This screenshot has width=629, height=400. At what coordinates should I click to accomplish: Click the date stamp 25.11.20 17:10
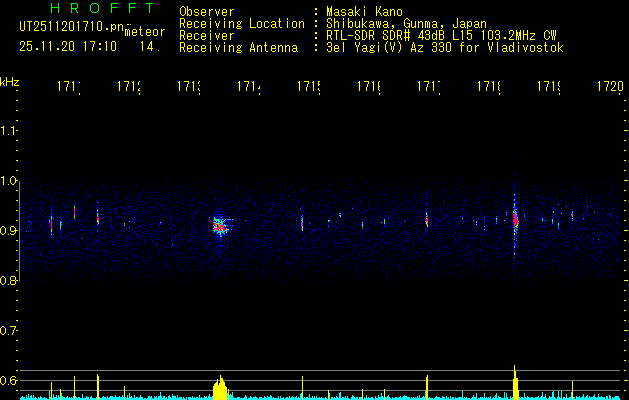68,47
